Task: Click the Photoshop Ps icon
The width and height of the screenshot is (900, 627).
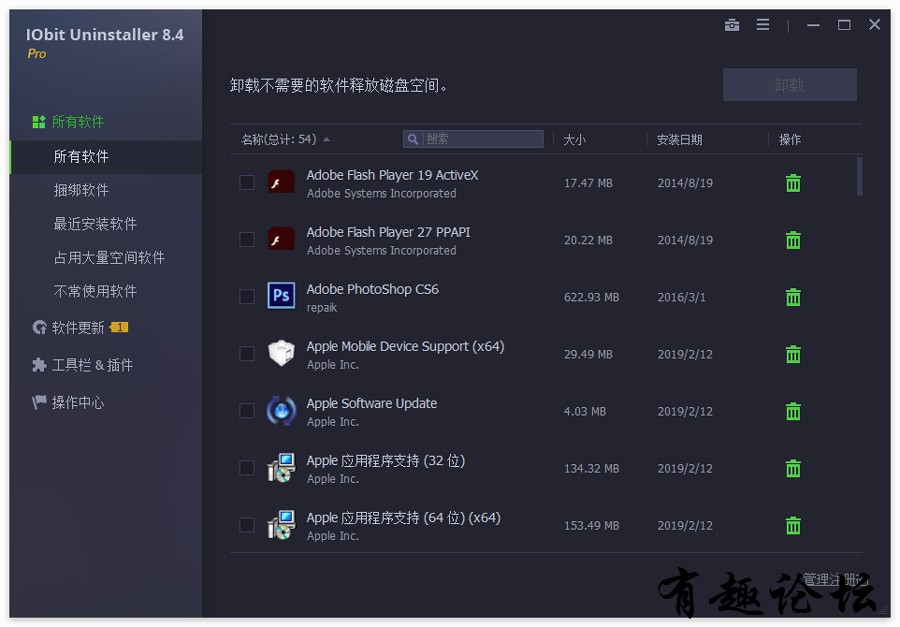Action: [281, 296]
